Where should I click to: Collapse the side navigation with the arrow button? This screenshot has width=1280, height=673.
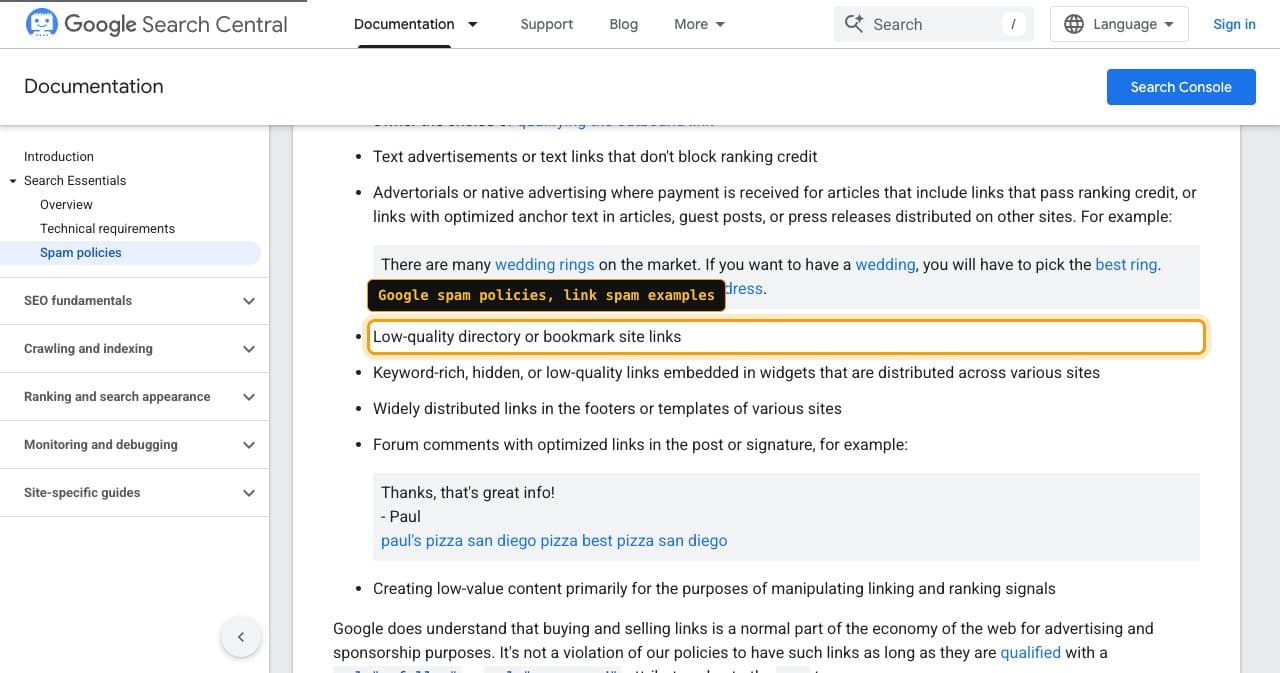(241, 636)
